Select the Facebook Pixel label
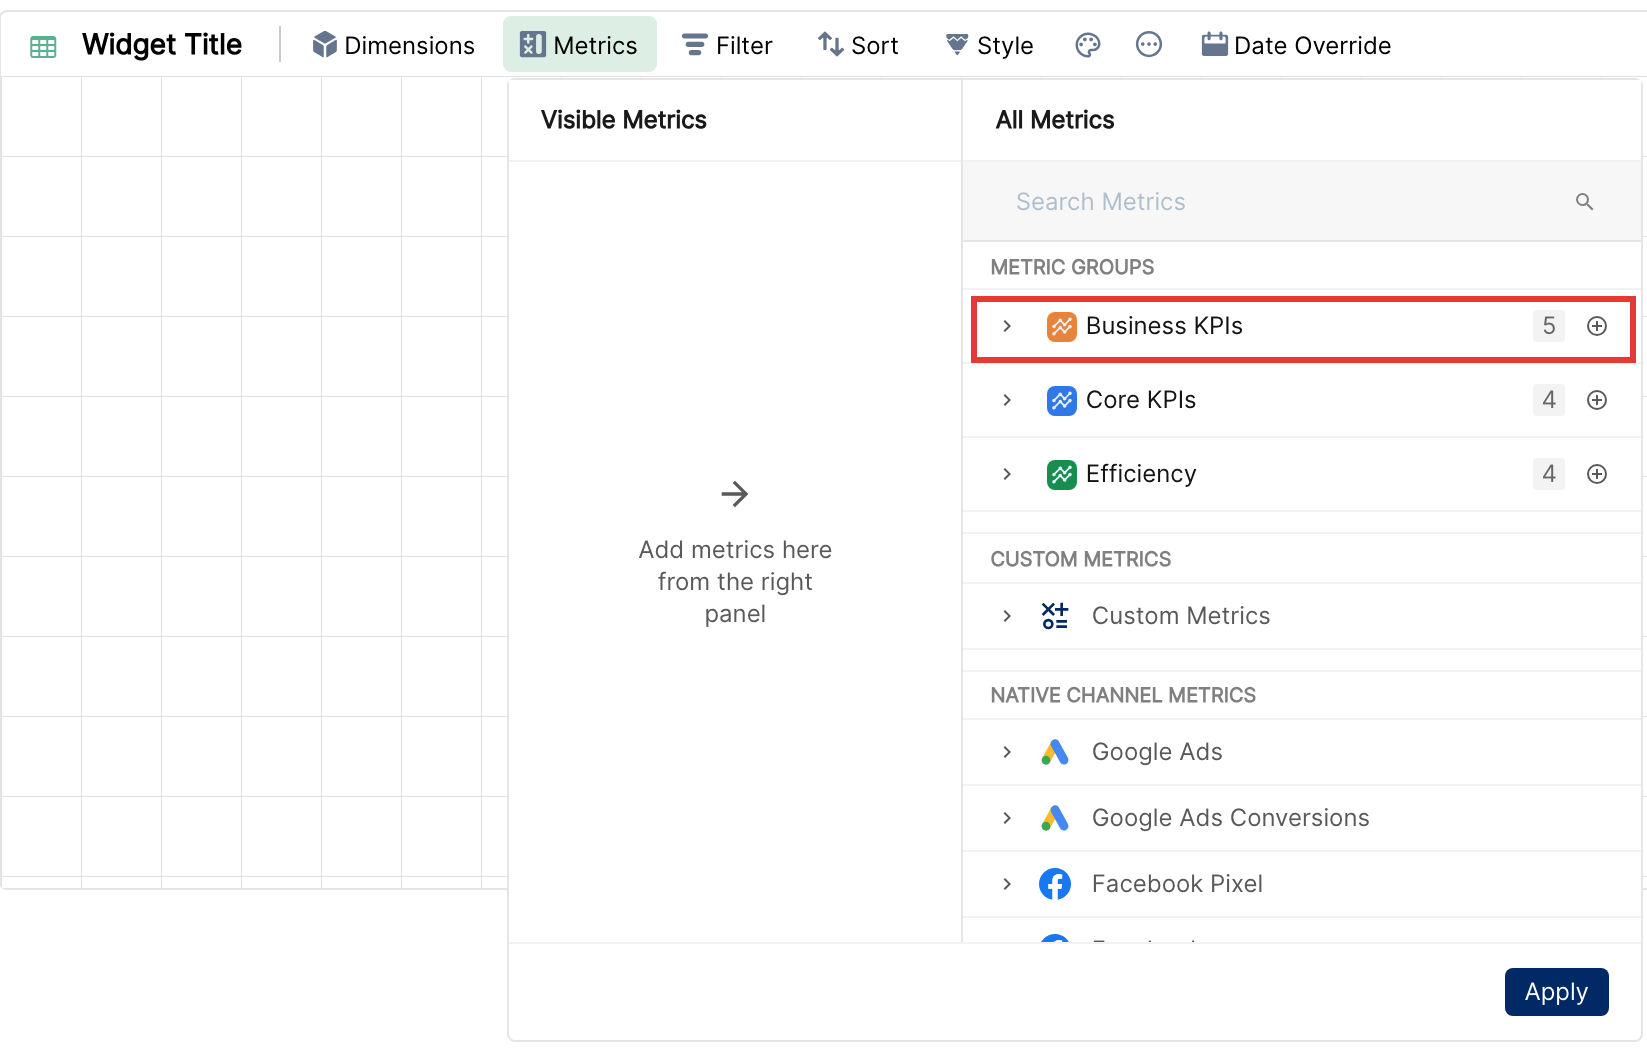 [x=1177, y=884]
